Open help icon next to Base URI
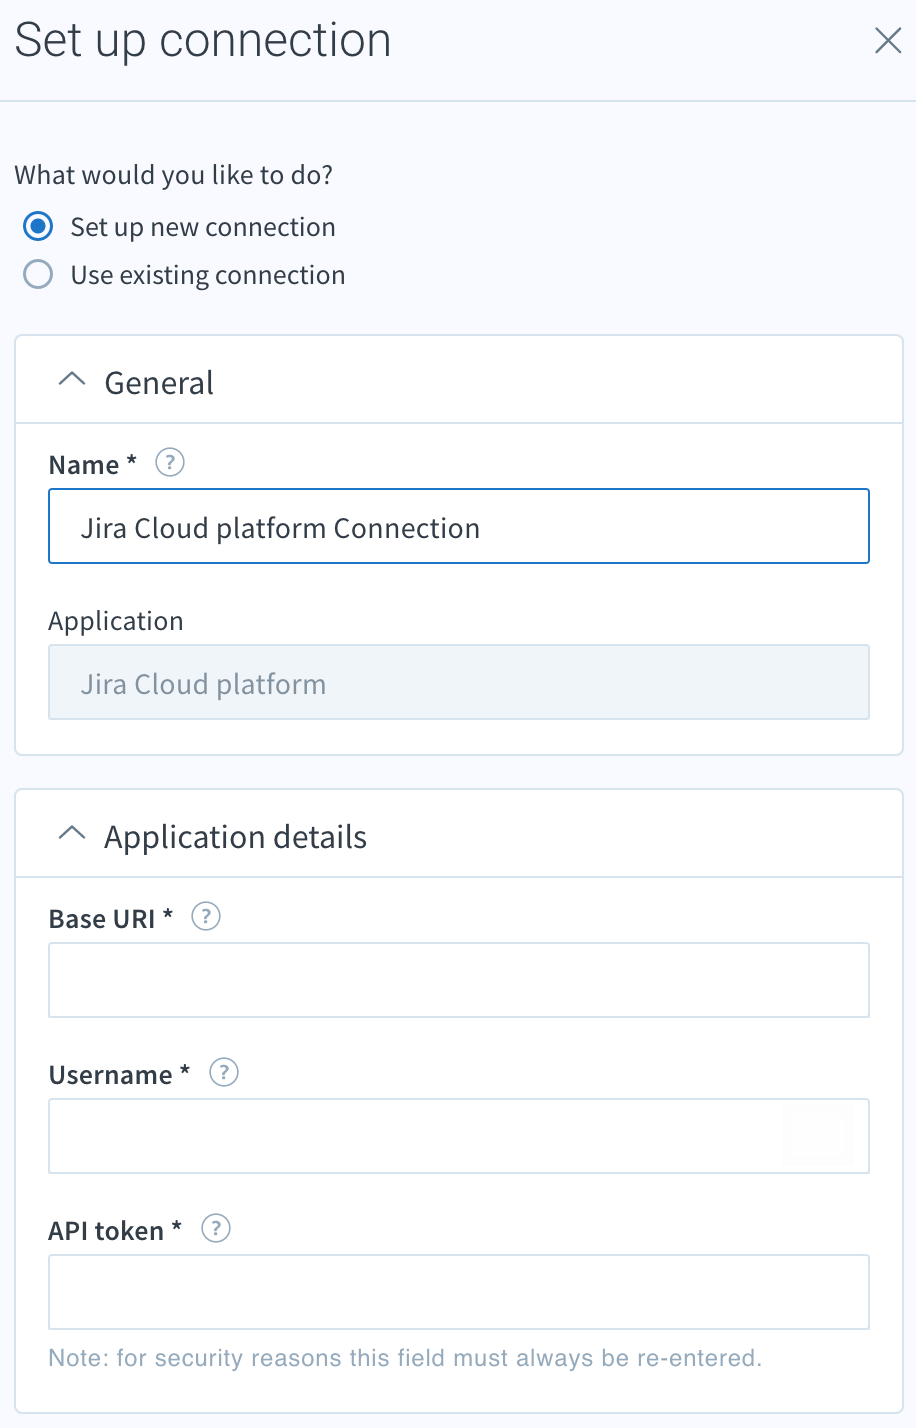The image size is (916, 1428). point(206,917)
